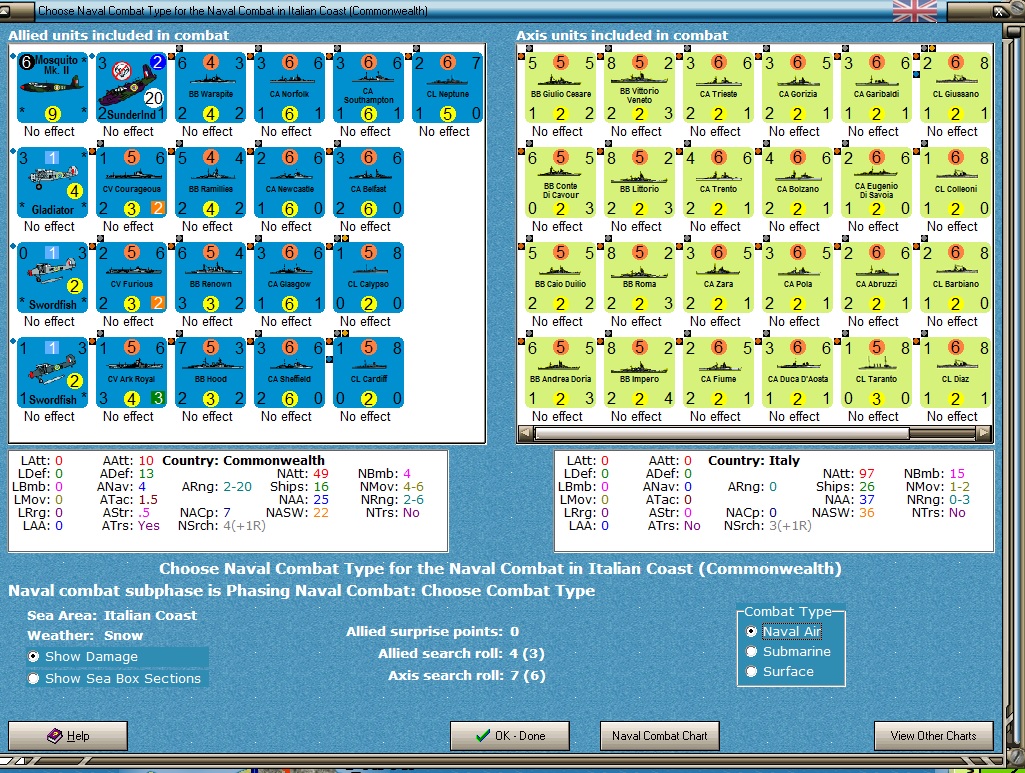Select the Mosquito Mk. II aircraft unit
The height and width of the screenshot is (773, 1025).
tap(52, 88)
